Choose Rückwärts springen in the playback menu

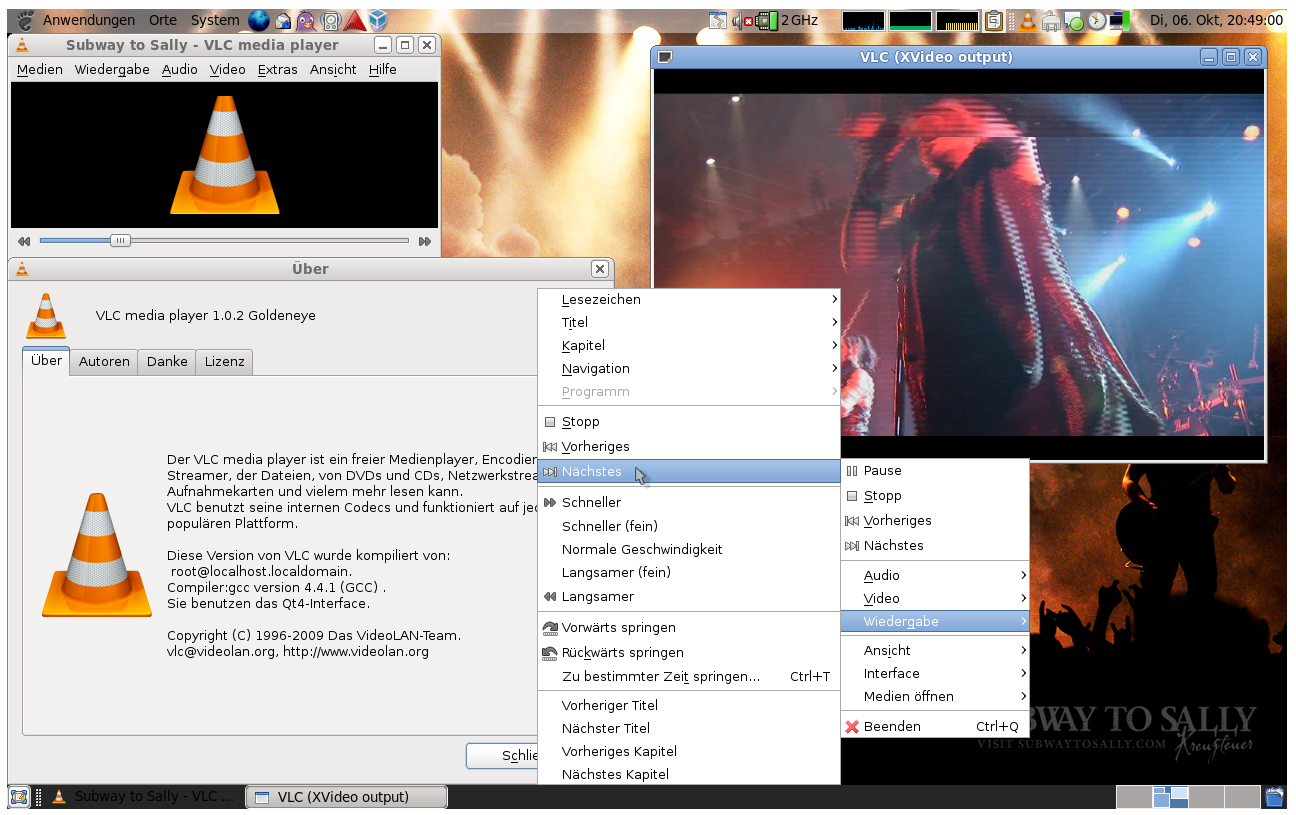622,653
